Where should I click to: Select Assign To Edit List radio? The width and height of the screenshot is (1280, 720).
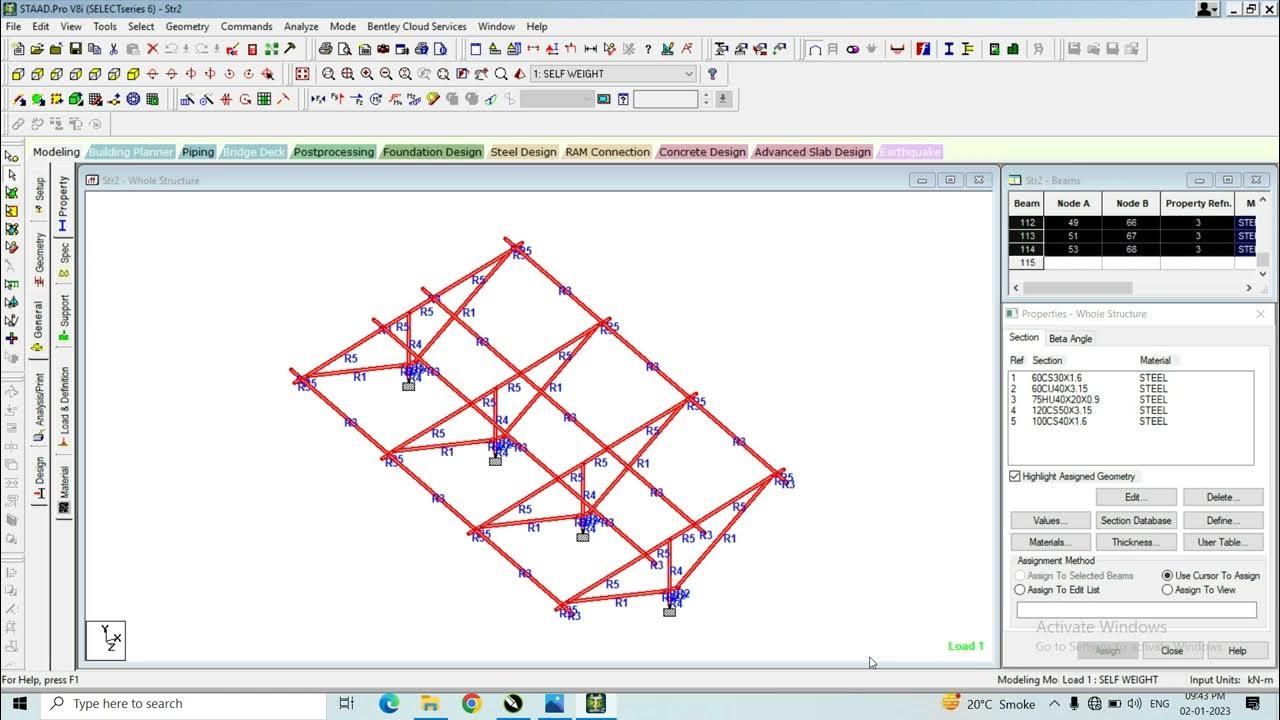pyautogui.click(x=1020, y=590)
